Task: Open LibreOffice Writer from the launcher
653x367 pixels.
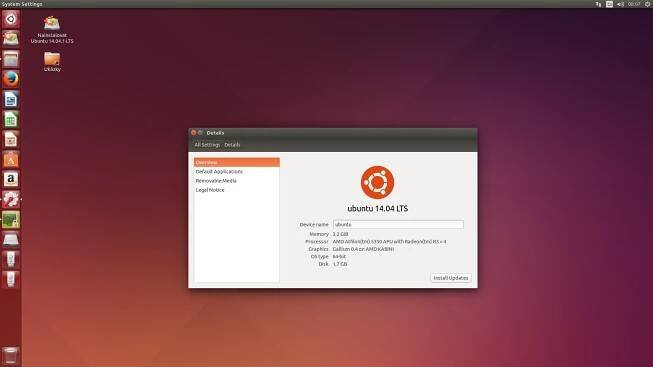Action: pyautogui.click(x=11, y=99)
